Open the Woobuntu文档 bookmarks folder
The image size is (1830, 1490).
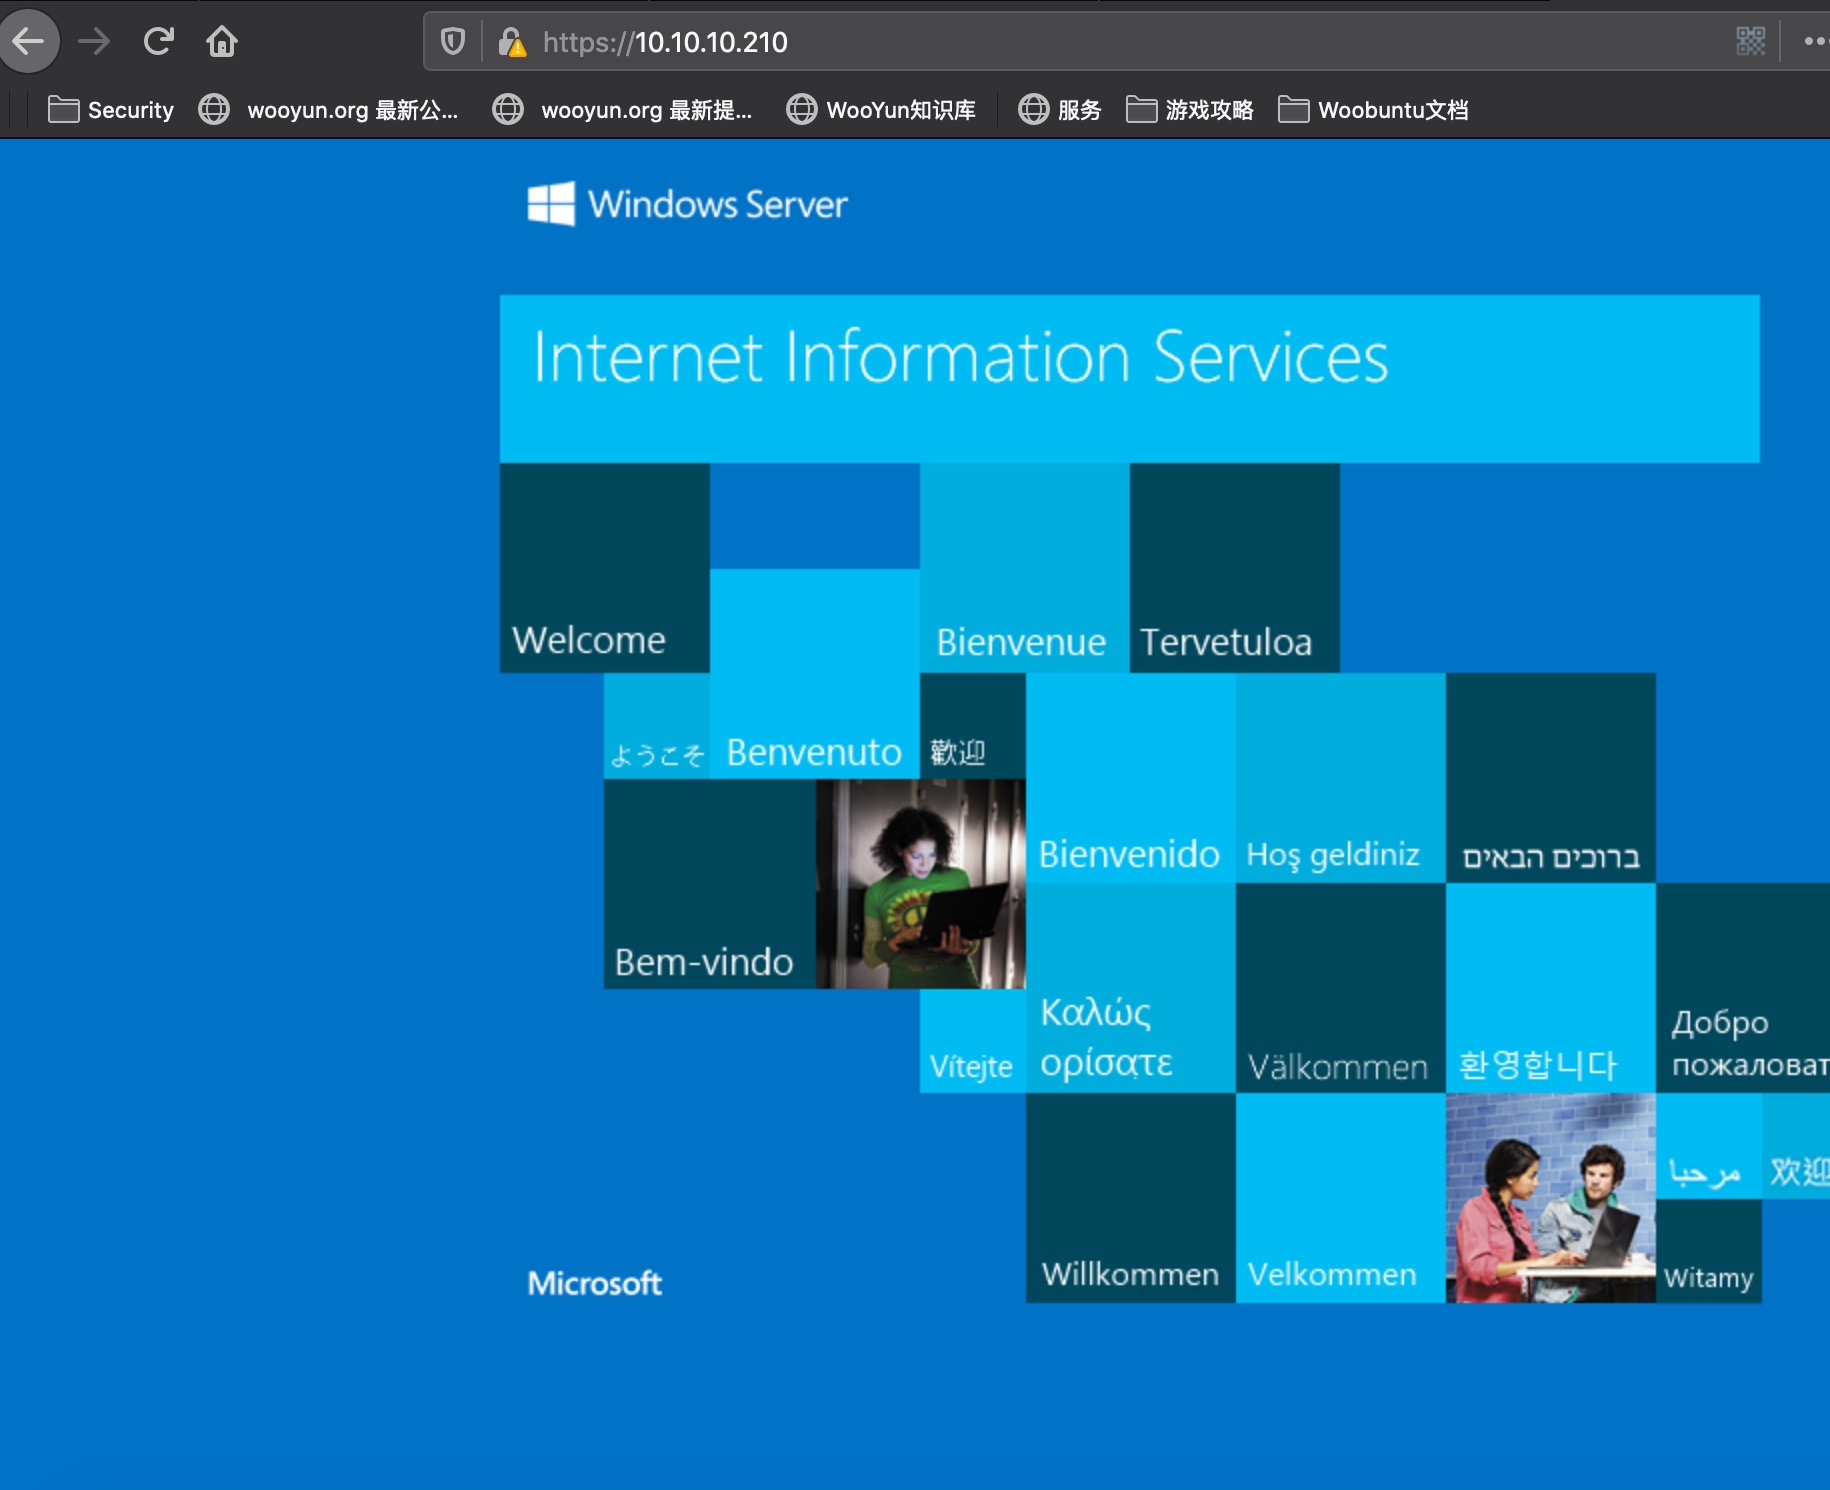tap(1373, 110)
